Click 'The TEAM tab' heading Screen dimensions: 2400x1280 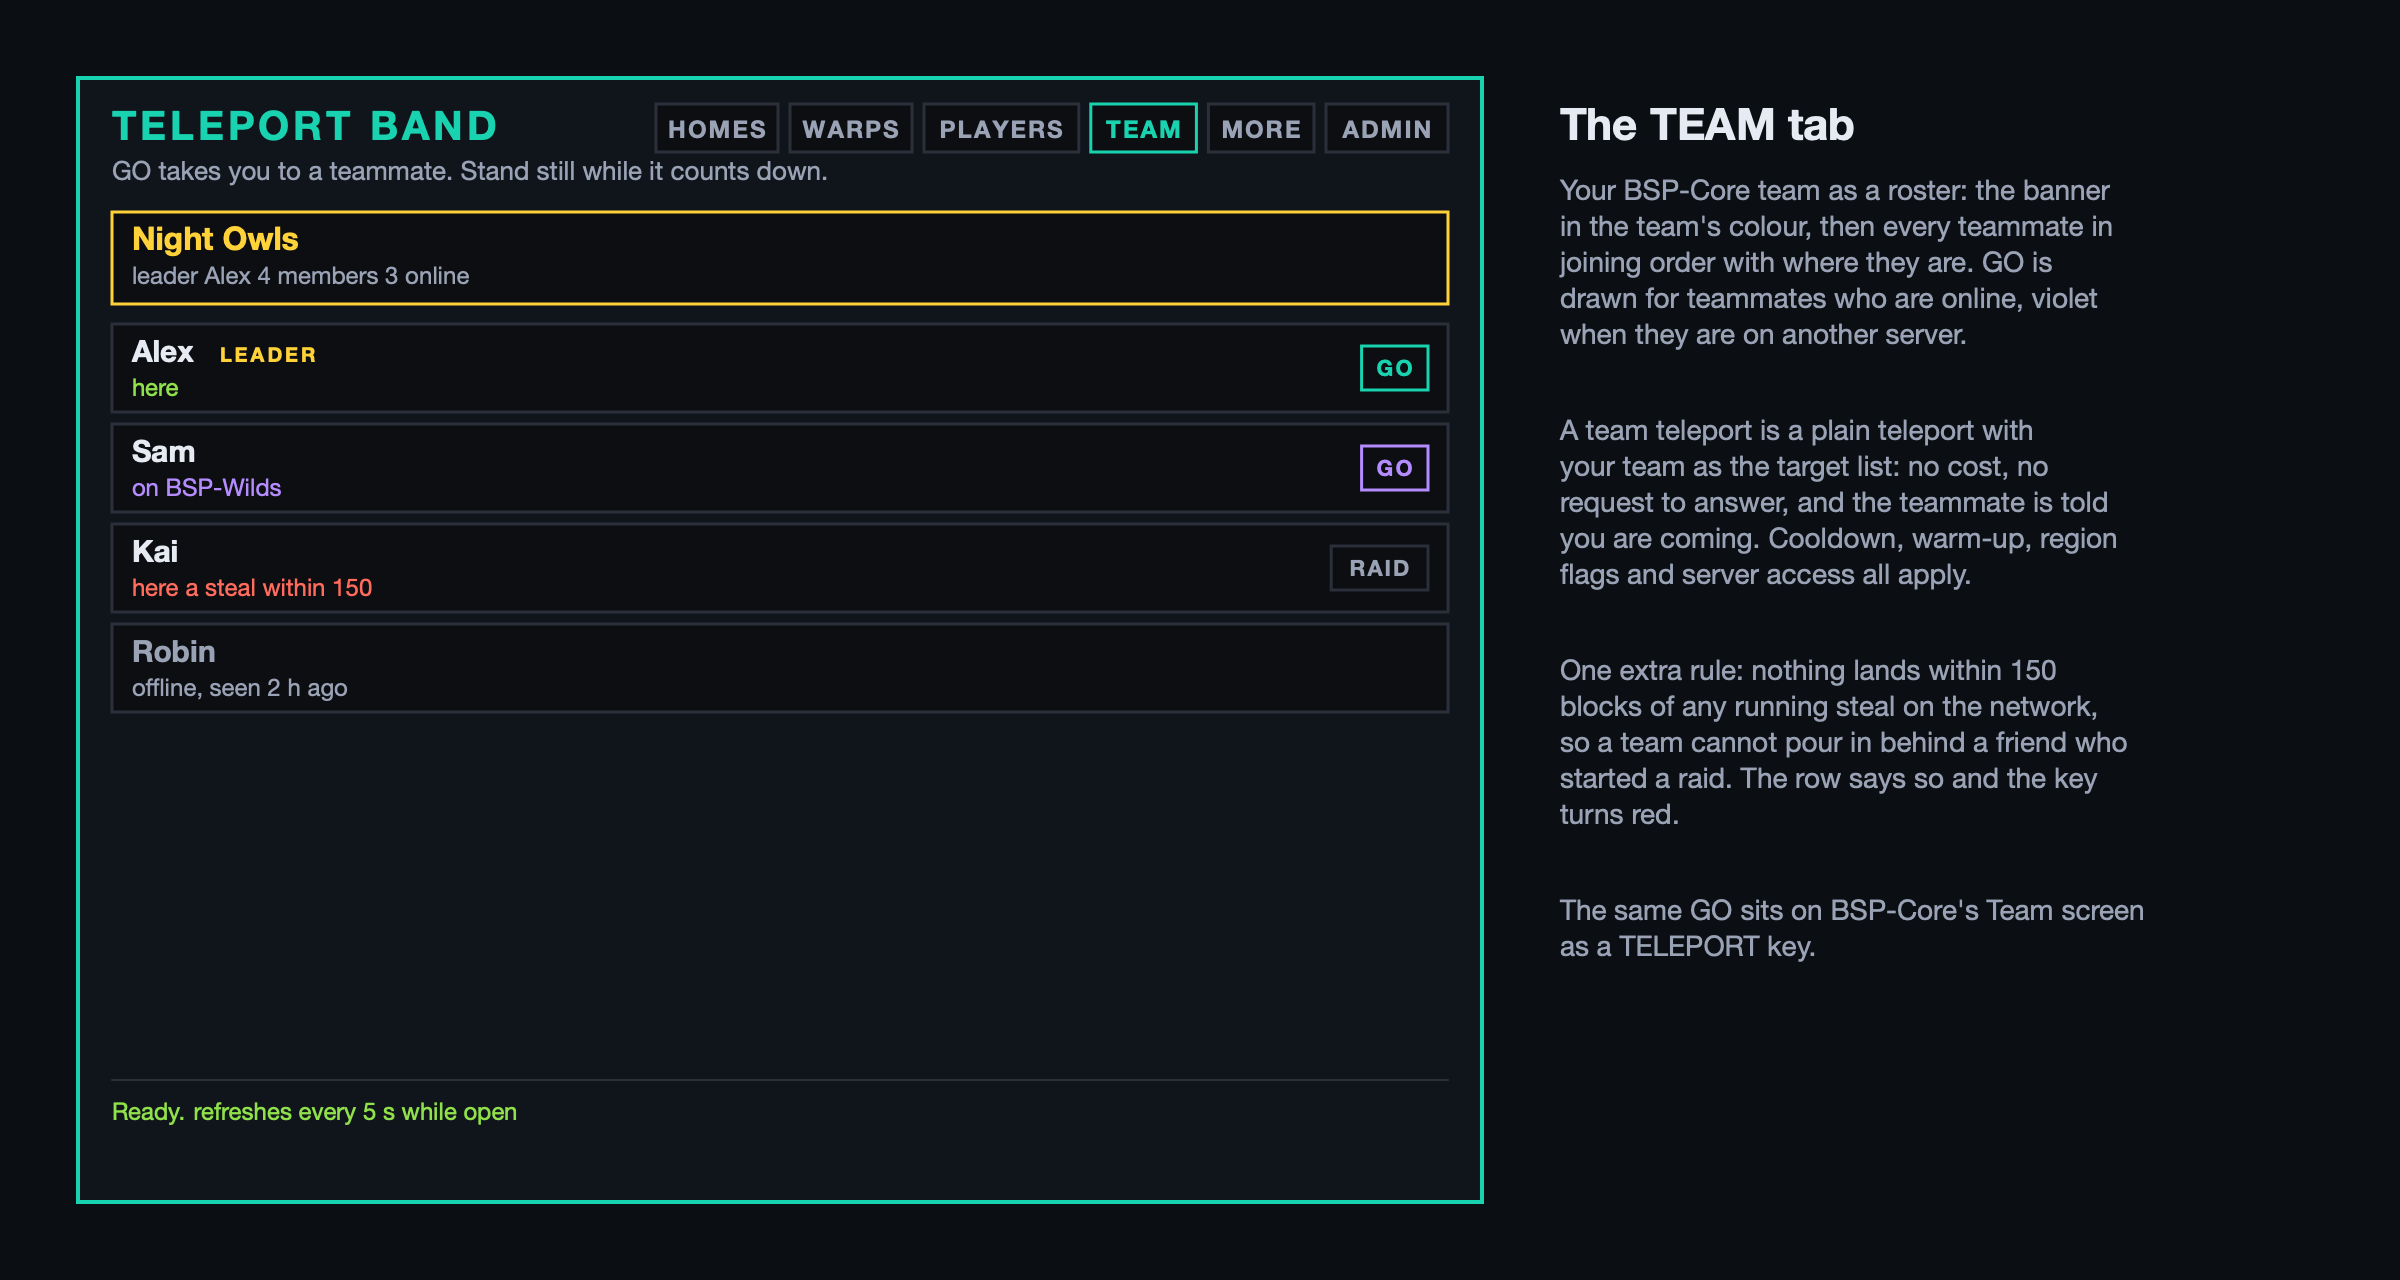click(1707, 125)
